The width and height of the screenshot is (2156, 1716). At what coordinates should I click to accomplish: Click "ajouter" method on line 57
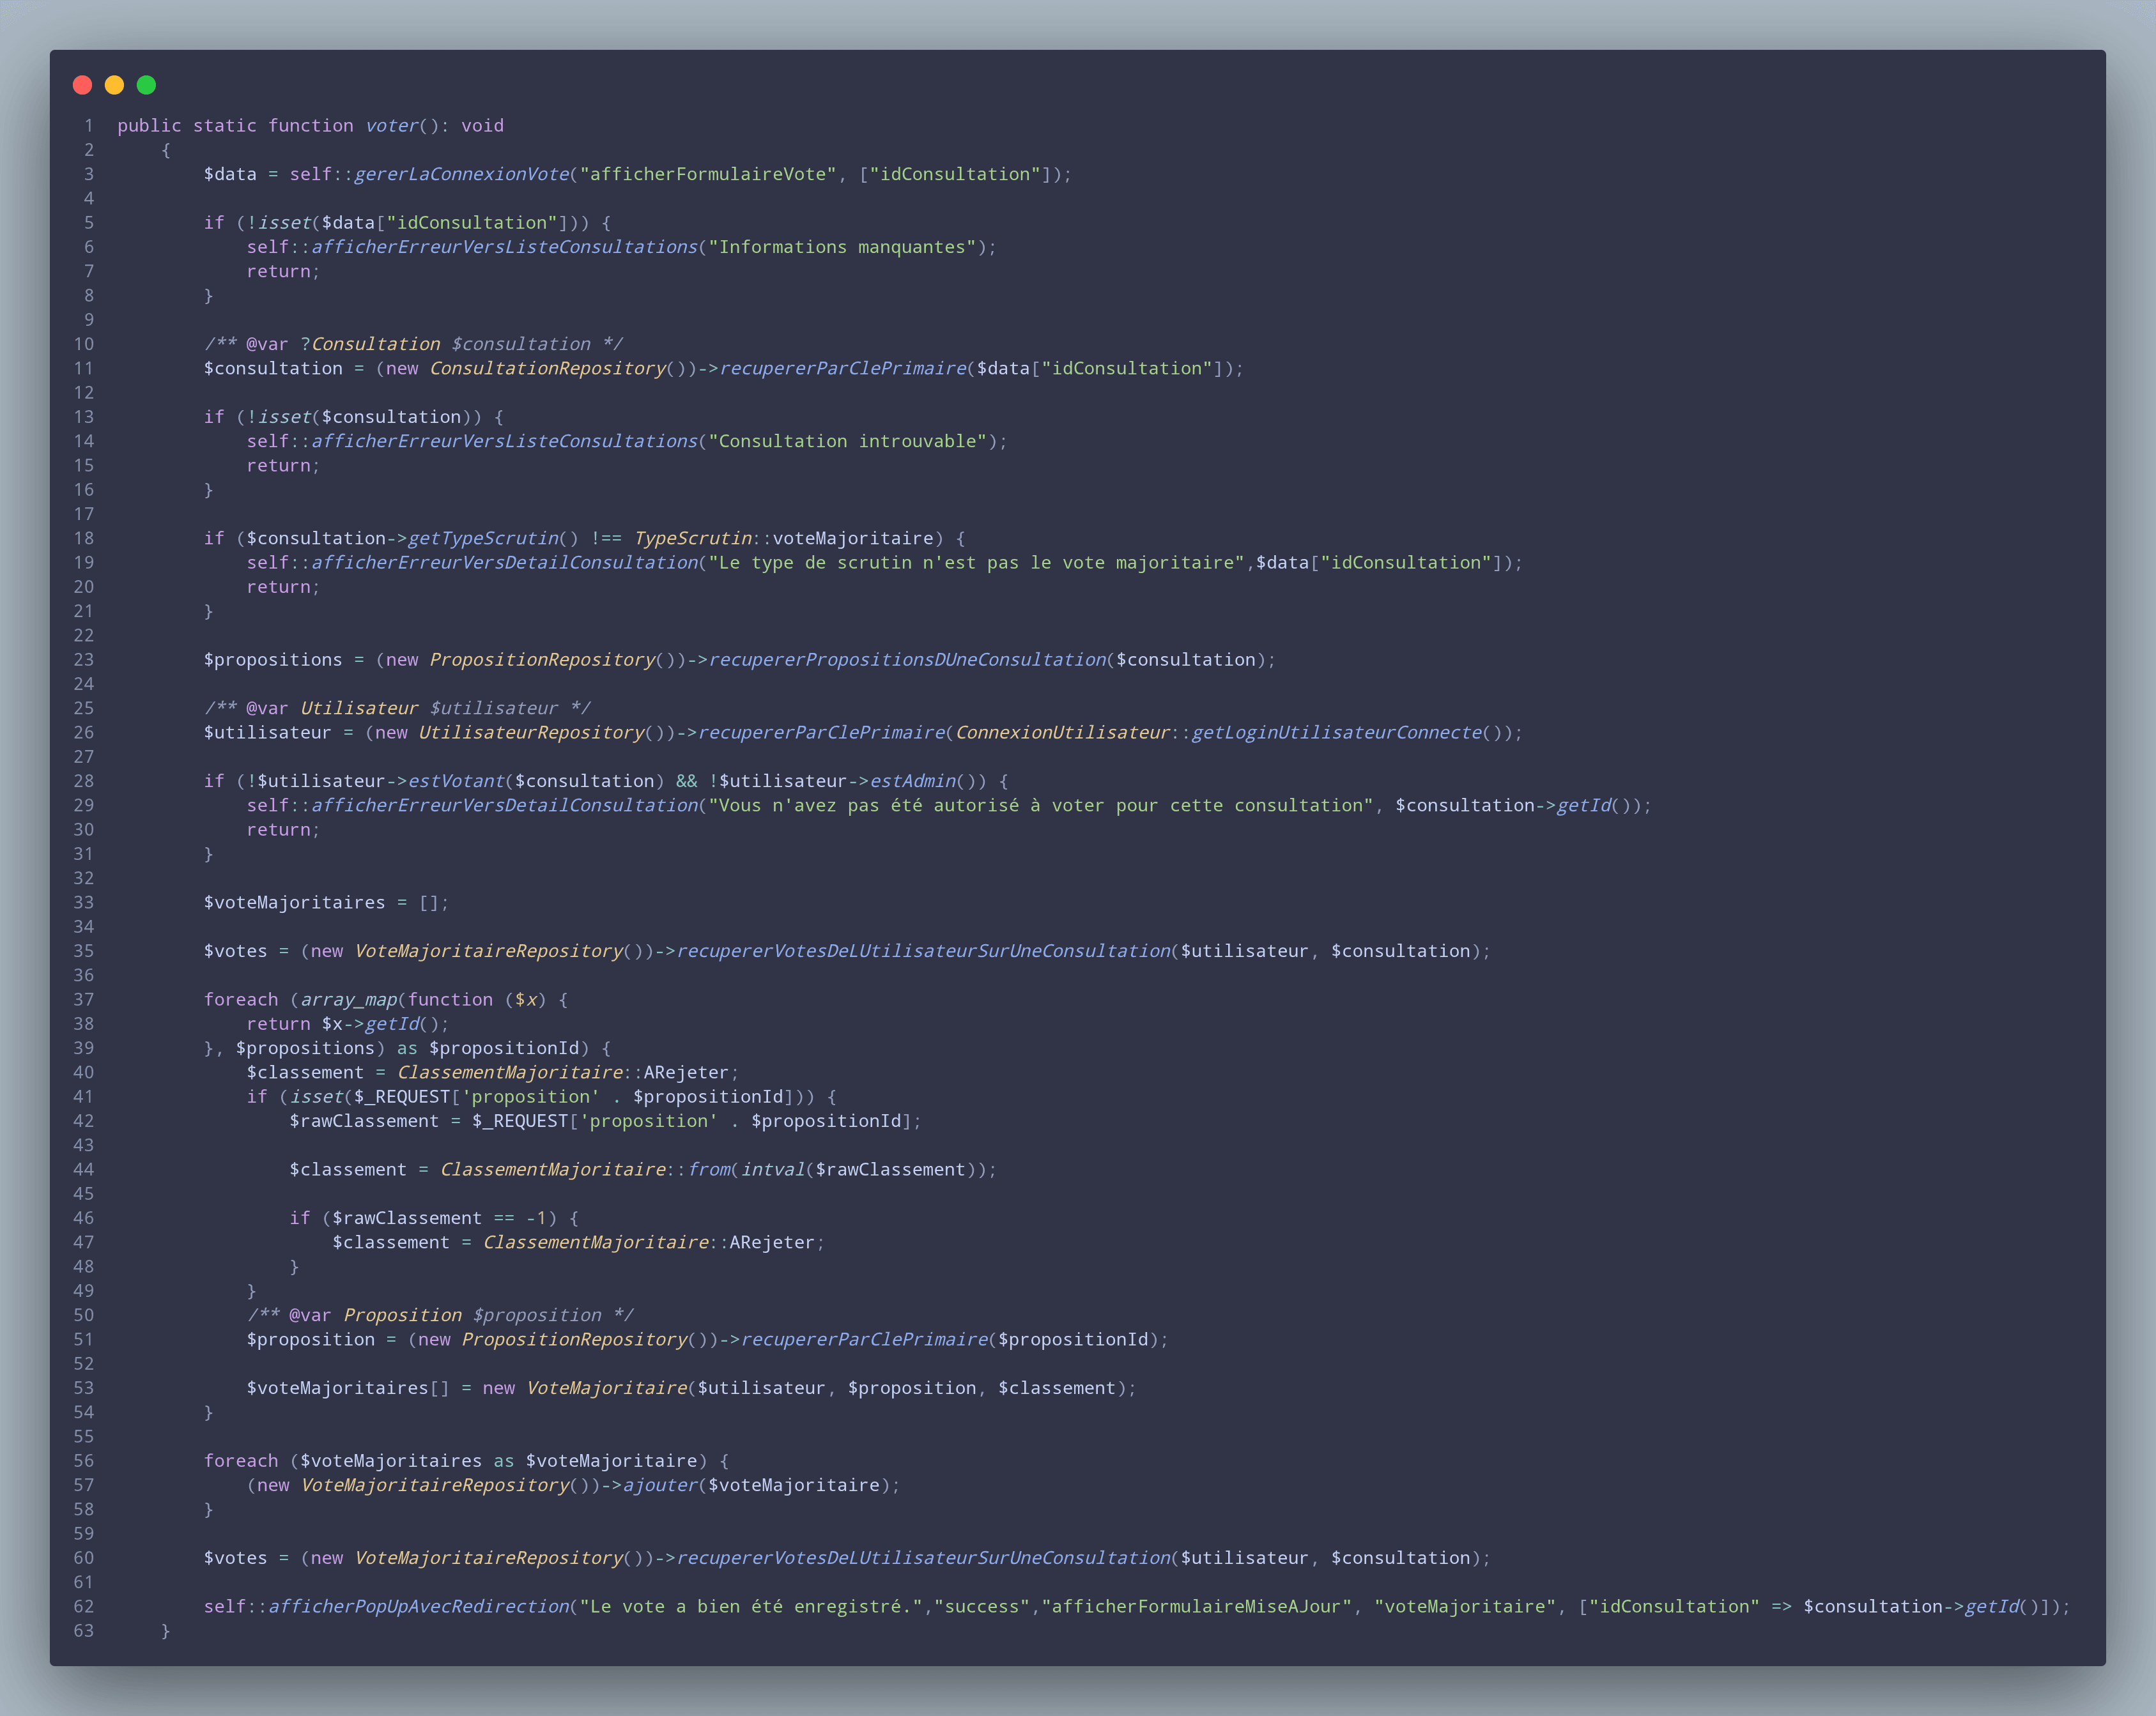660,1485
